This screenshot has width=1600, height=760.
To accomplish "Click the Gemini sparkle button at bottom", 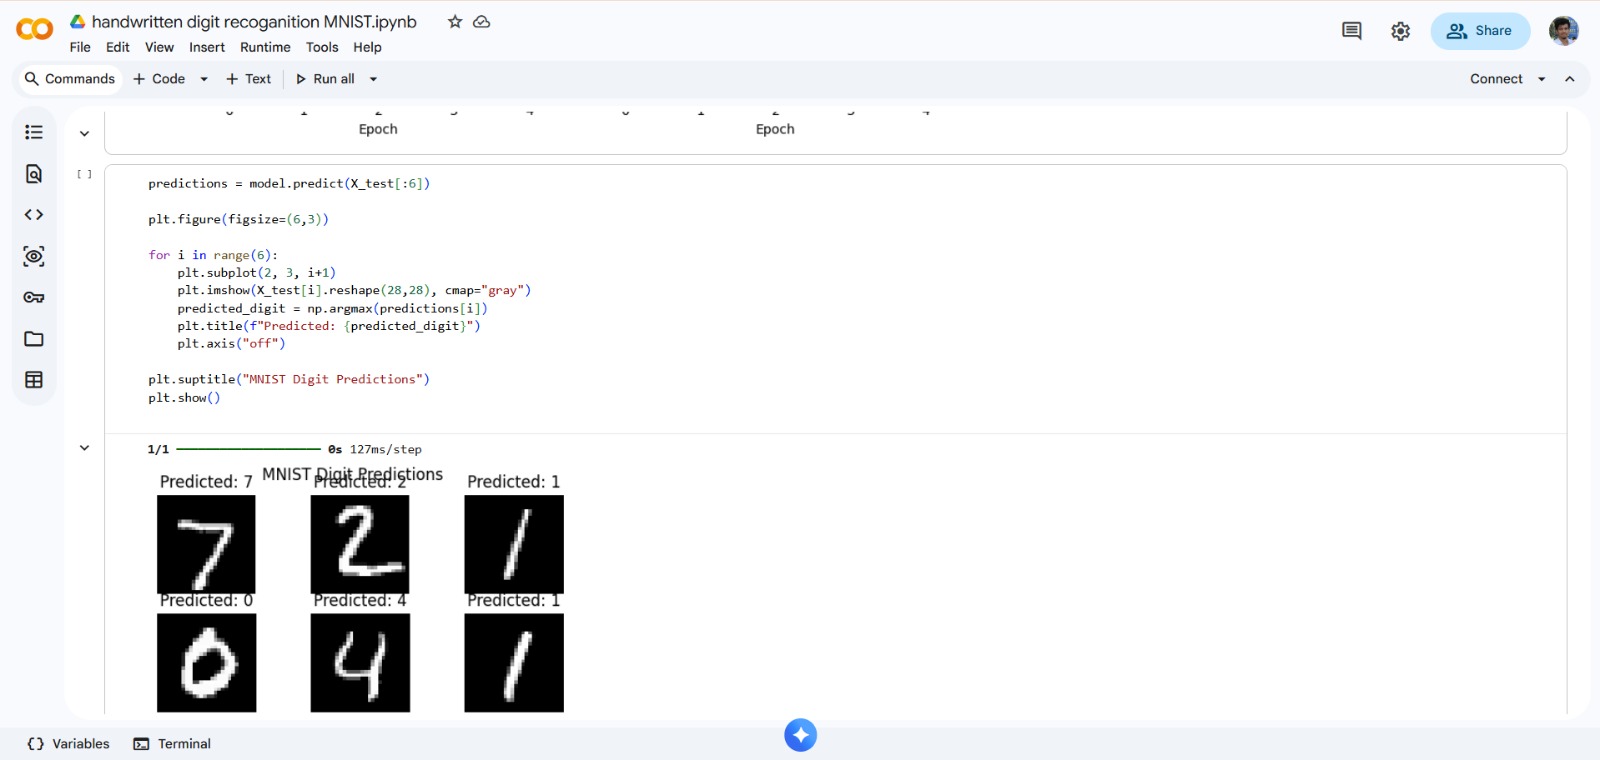I will point(800,735).
